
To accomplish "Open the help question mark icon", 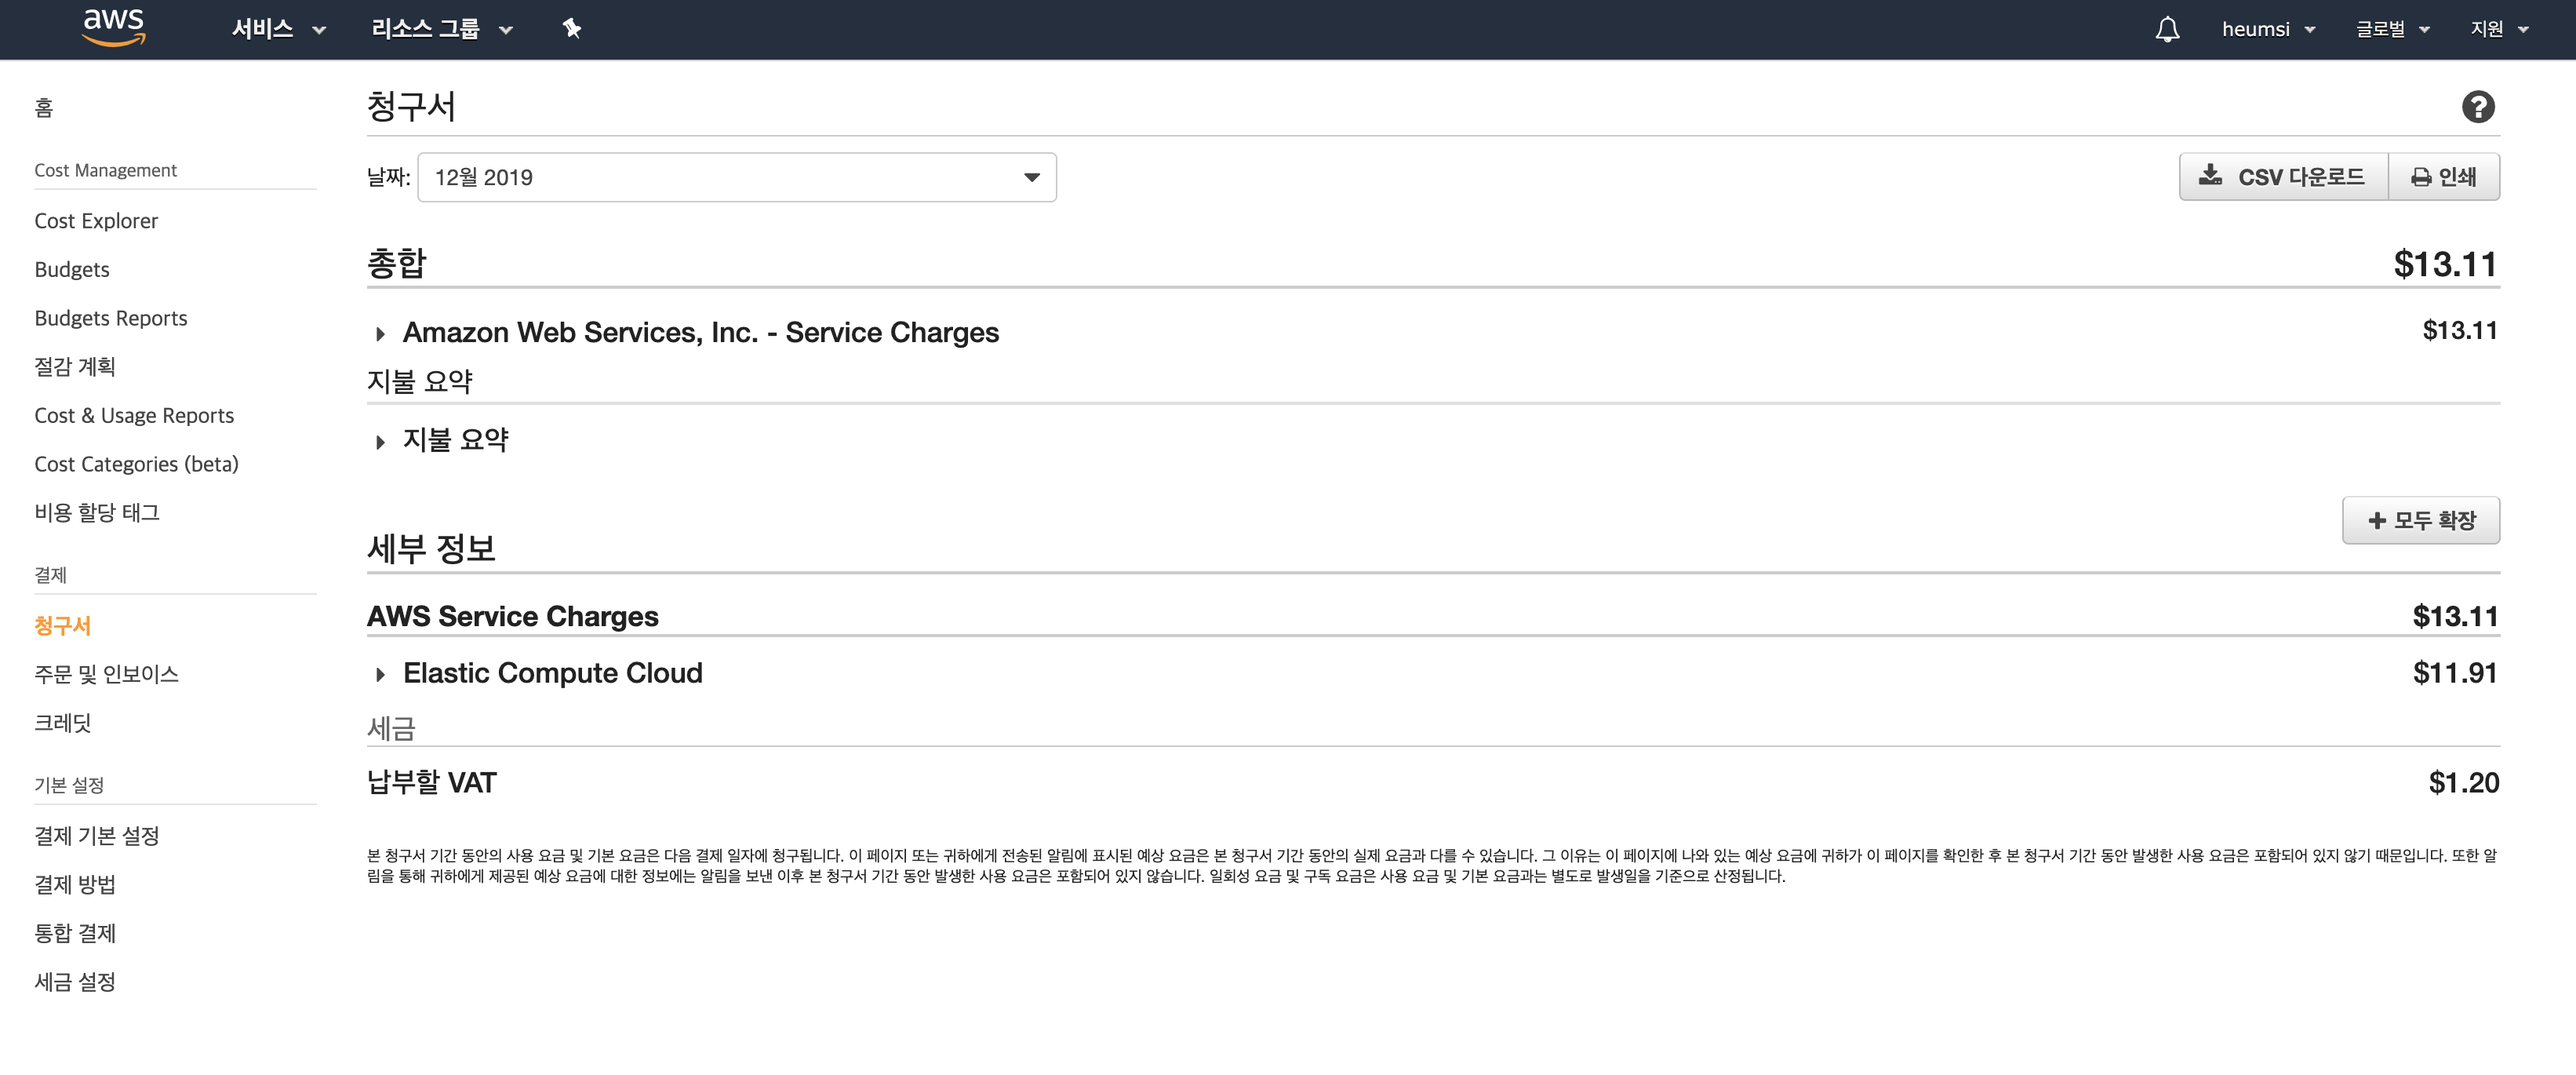I will [x=2477, y=107].
